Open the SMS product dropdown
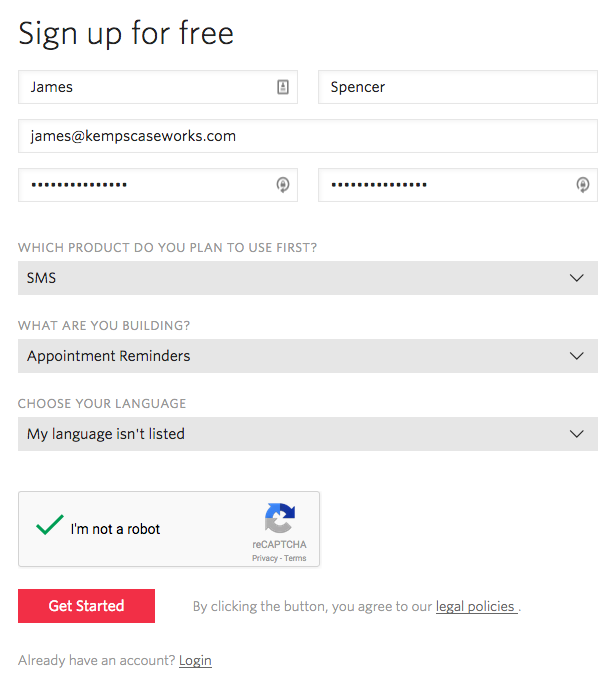This screenshot has width=616, height=700. 307,278
